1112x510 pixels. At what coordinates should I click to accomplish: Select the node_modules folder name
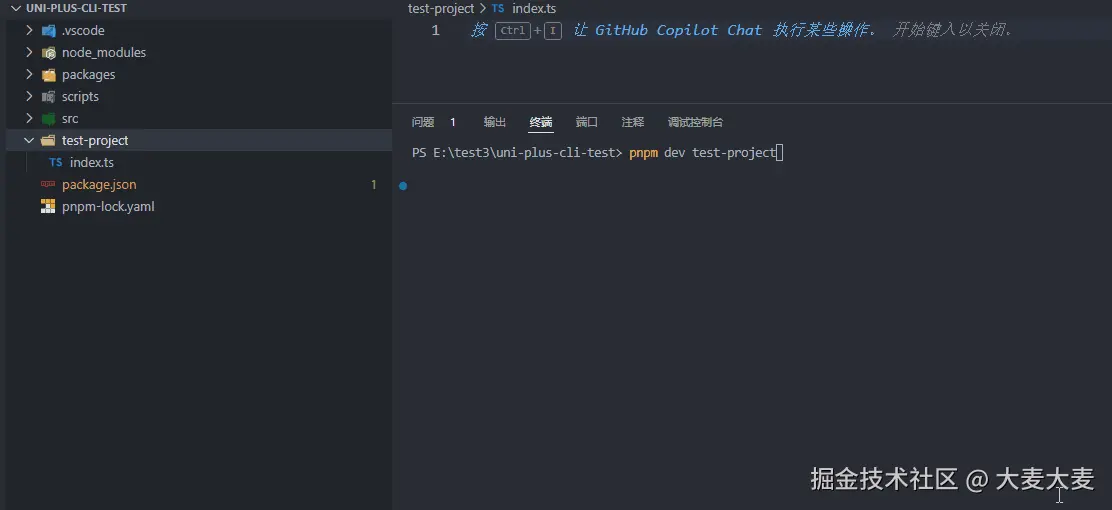pos(104,52)
